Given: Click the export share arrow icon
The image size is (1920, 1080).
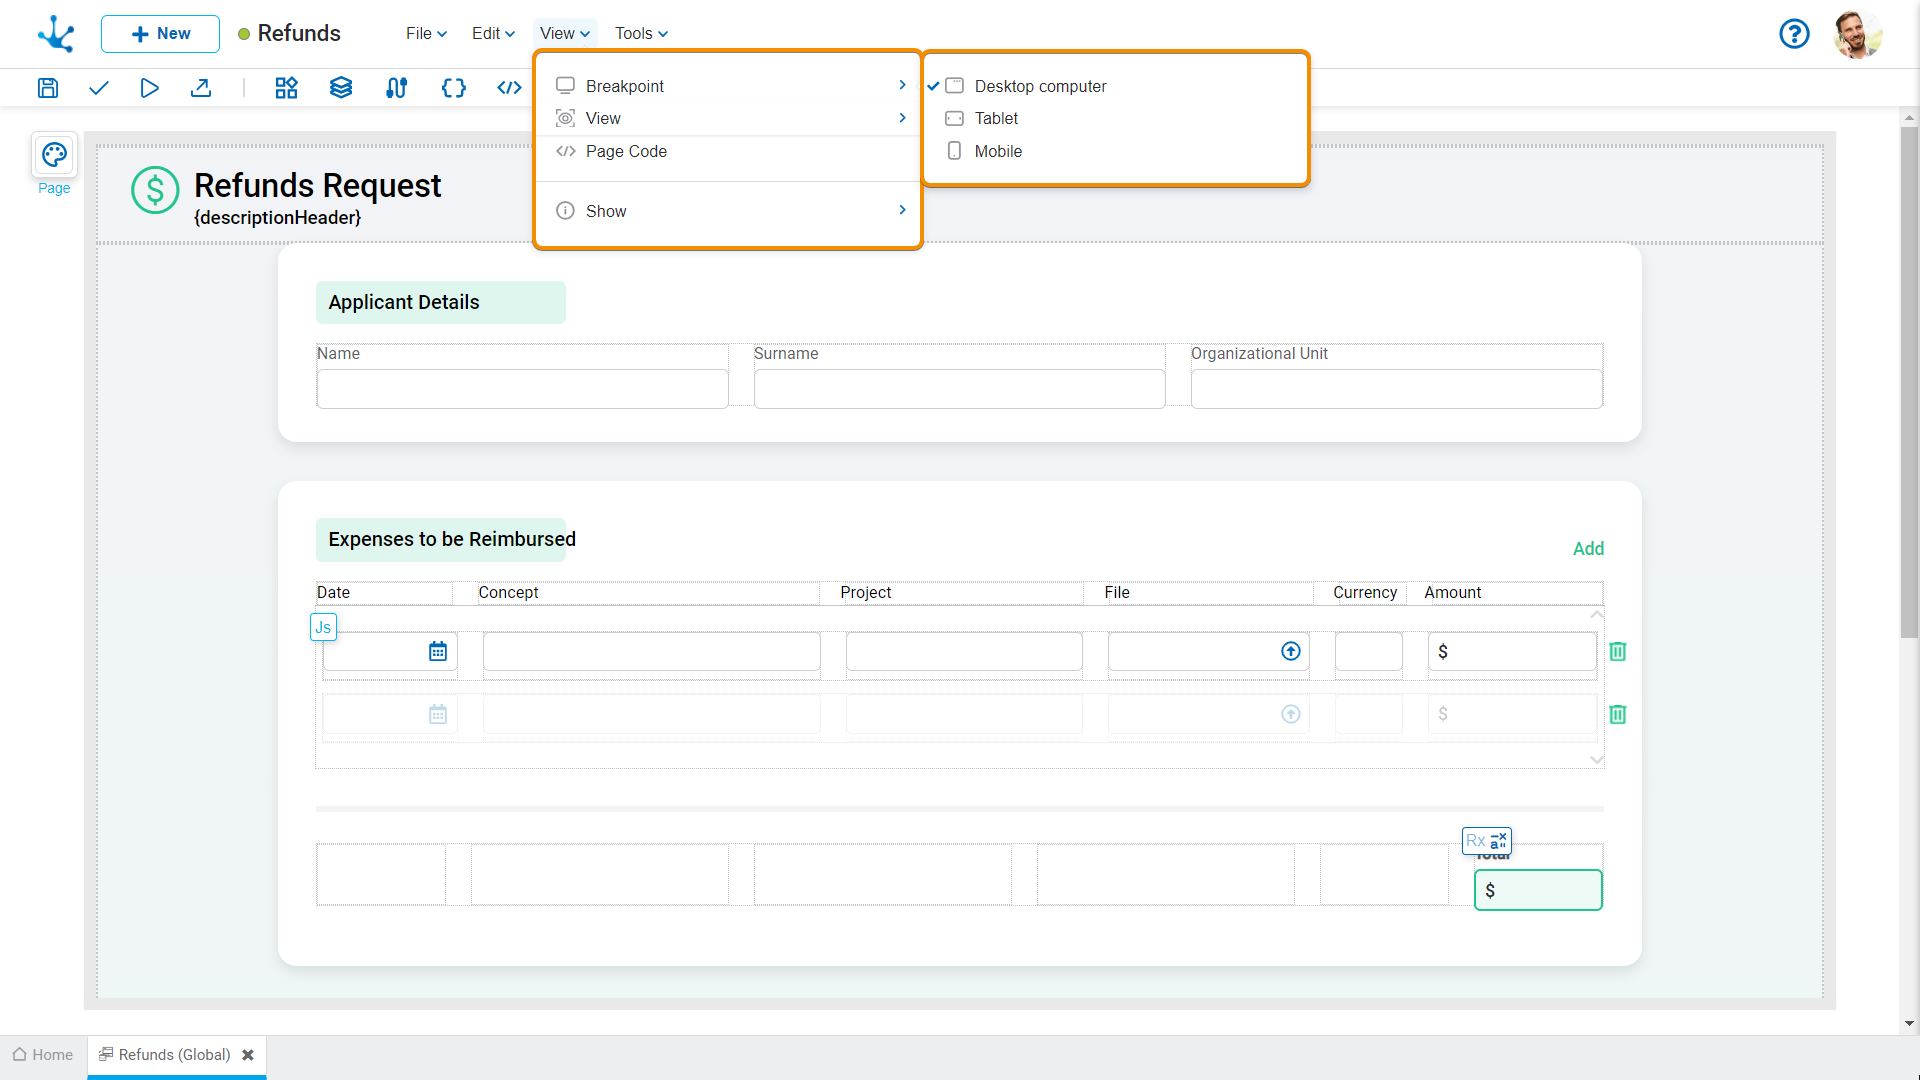Looking at the screenshot, I should (x=201, y=88).
